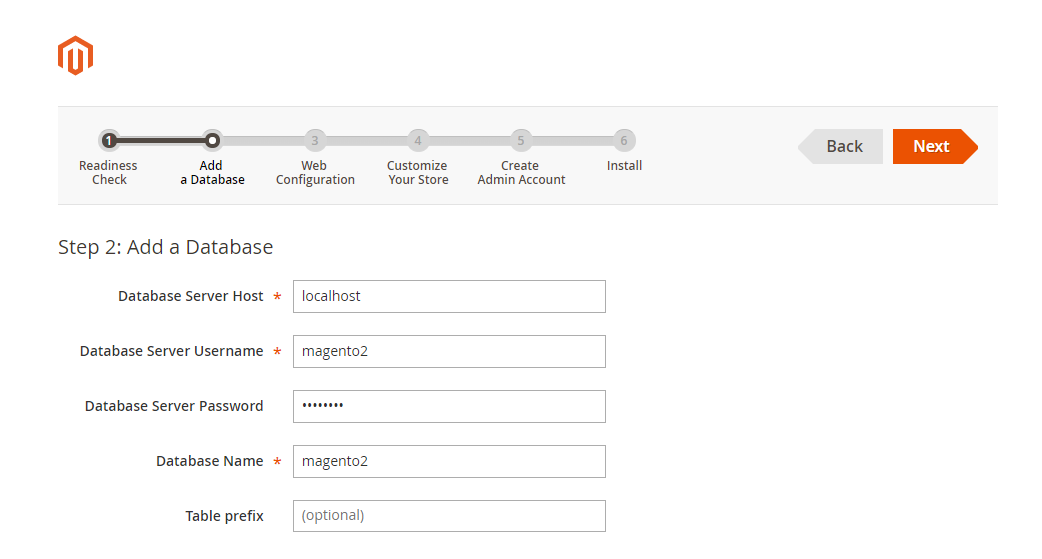Viewport: 1042px width, 559px height.
Task: Click the optional Table prefix field
Action: (449, 516)
